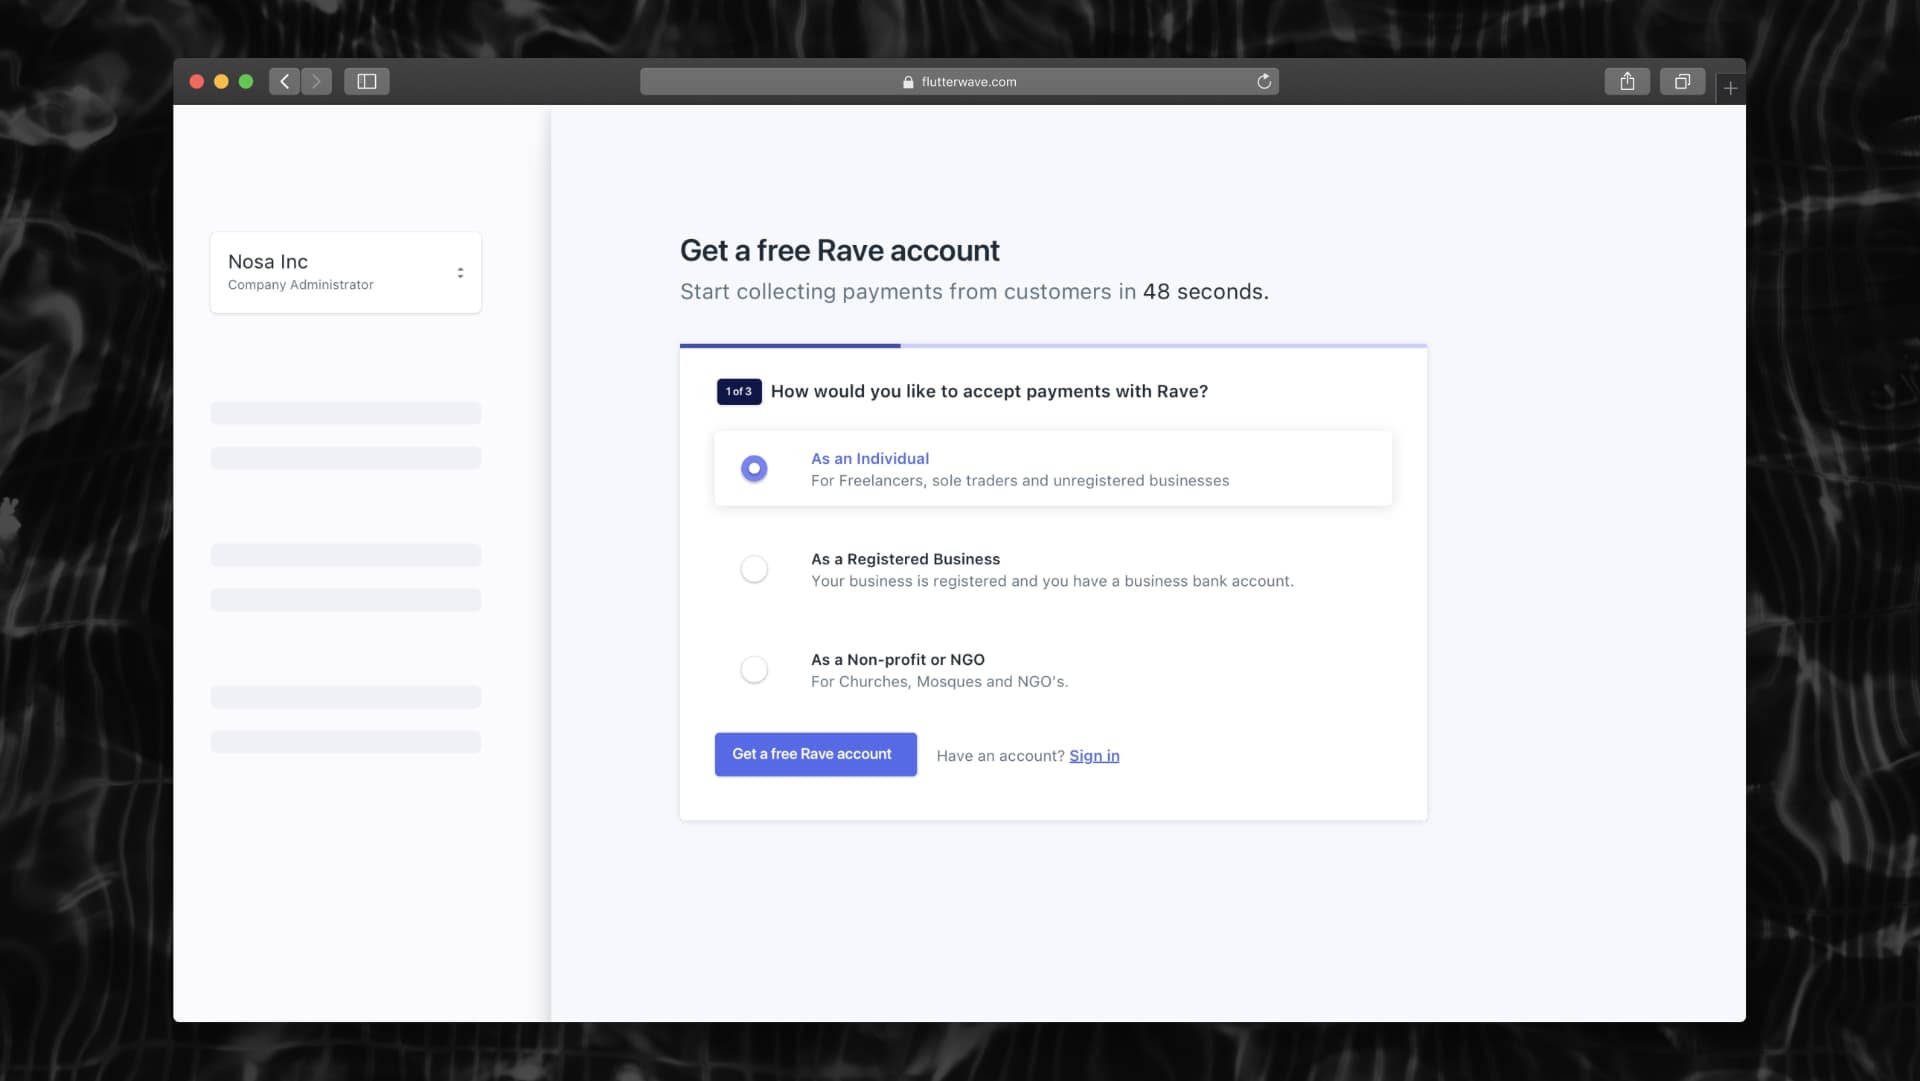Click 'How would you like to accept payments' question

[x=989, y=392]
